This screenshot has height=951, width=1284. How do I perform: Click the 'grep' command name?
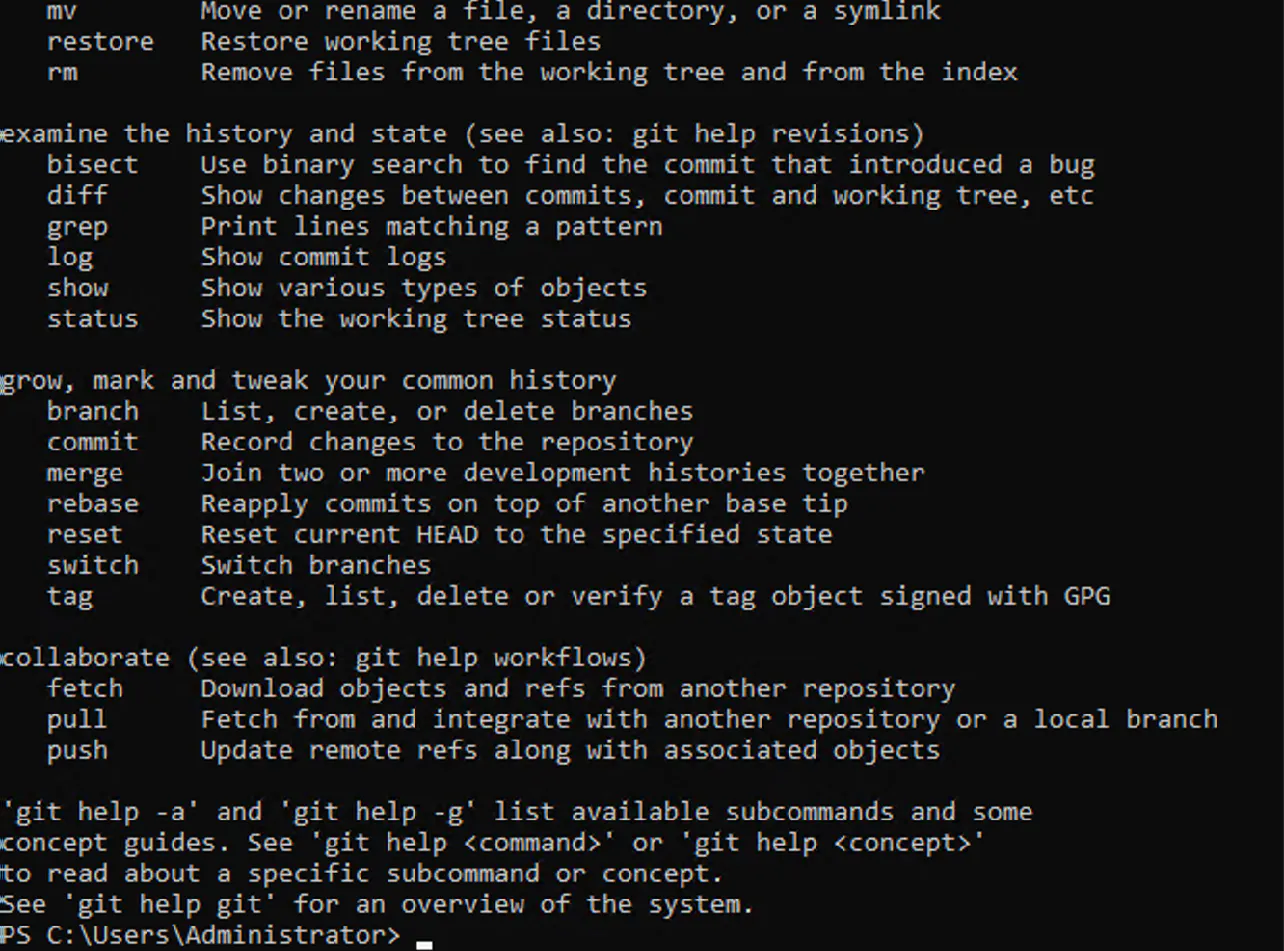(x=77, y=226)
